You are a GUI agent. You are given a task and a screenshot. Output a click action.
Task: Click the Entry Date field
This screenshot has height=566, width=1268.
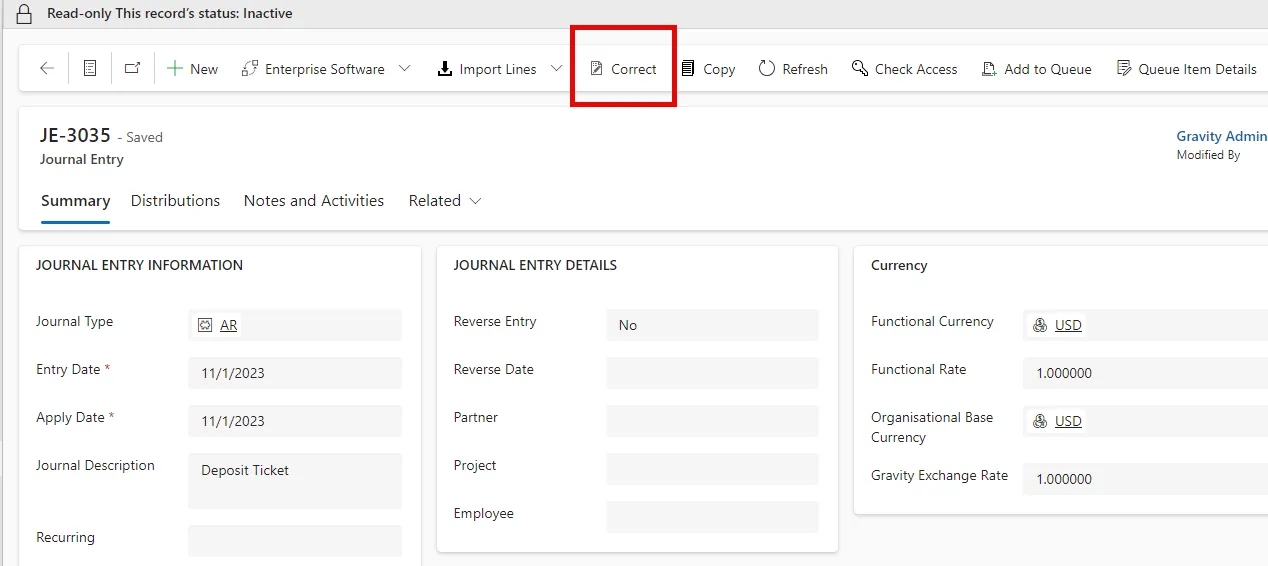point(295,373)
